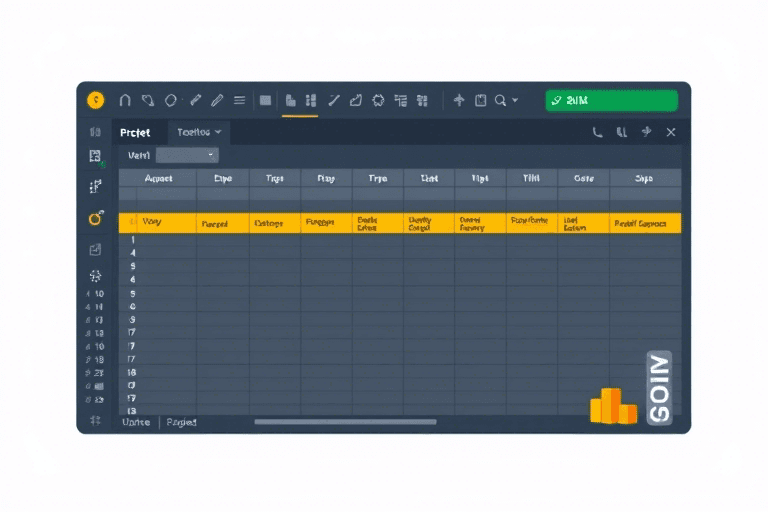
Task: Select the pencil tool in the top toolbar
Action: tap(217, 100)
